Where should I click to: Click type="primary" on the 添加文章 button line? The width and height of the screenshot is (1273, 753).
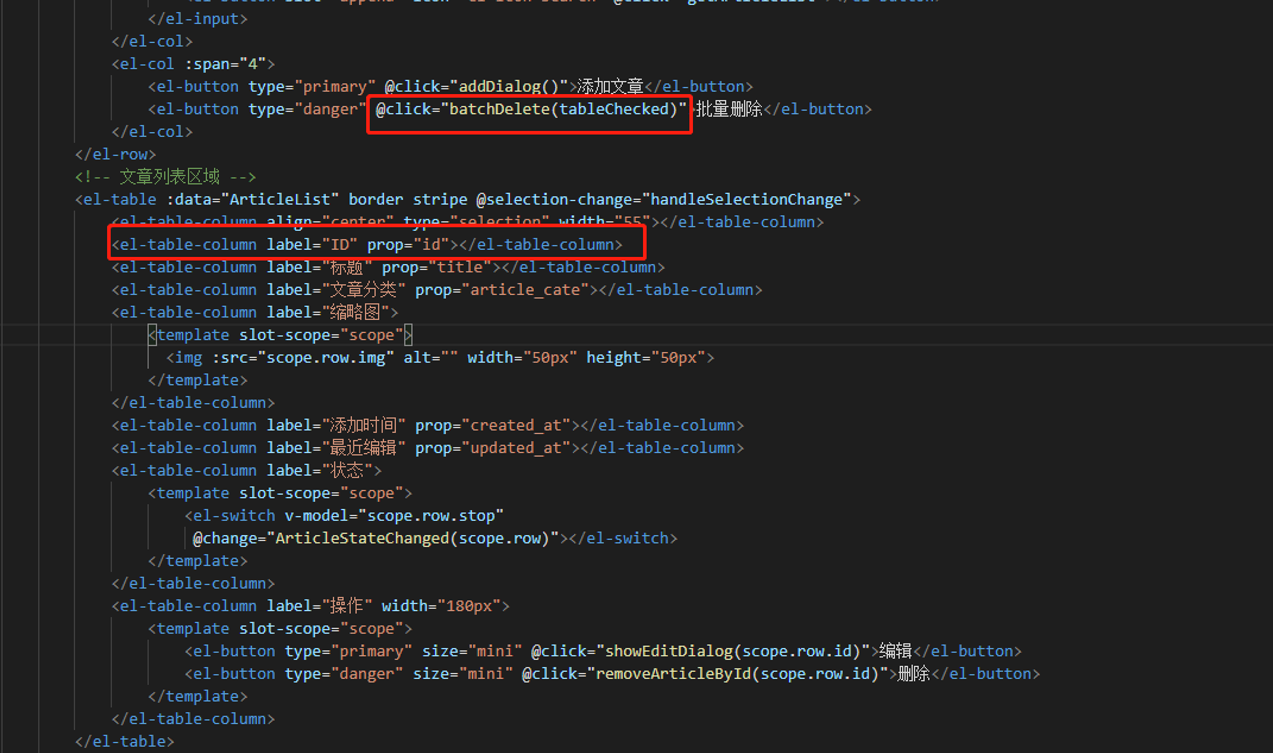point(312,86)
